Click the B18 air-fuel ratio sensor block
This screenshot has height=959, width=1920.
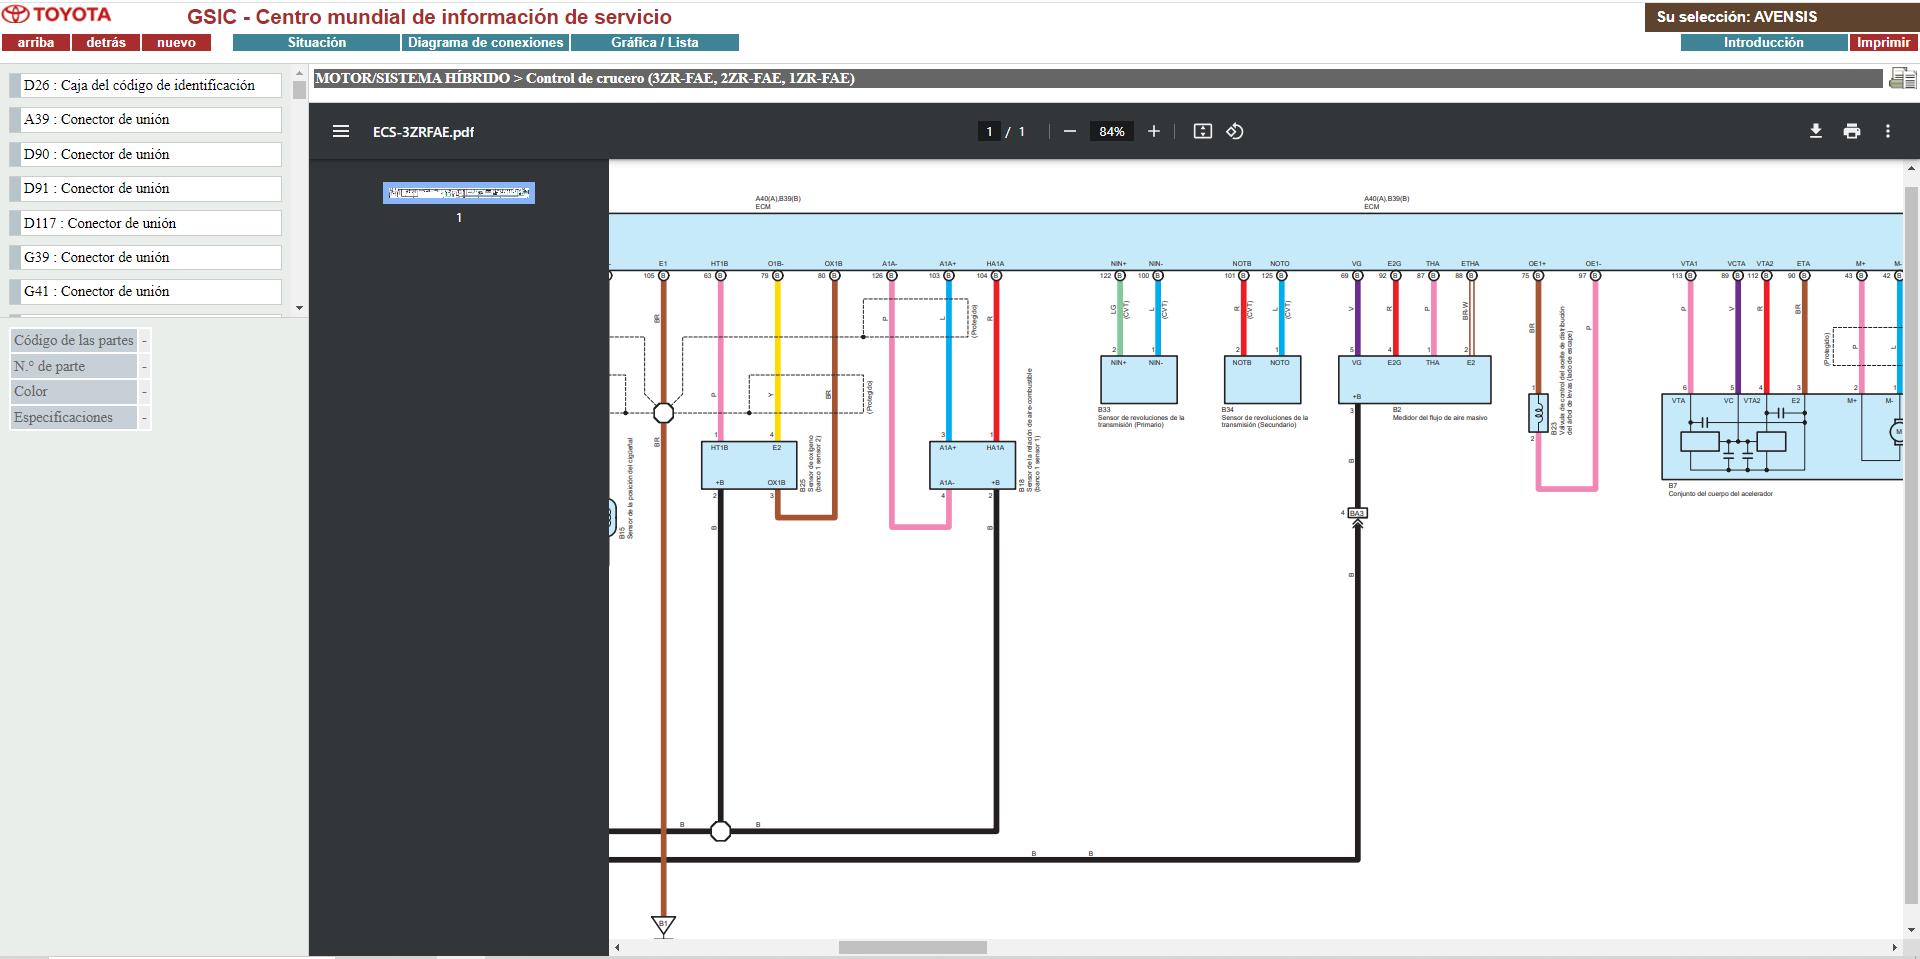(x=972, y=465)
